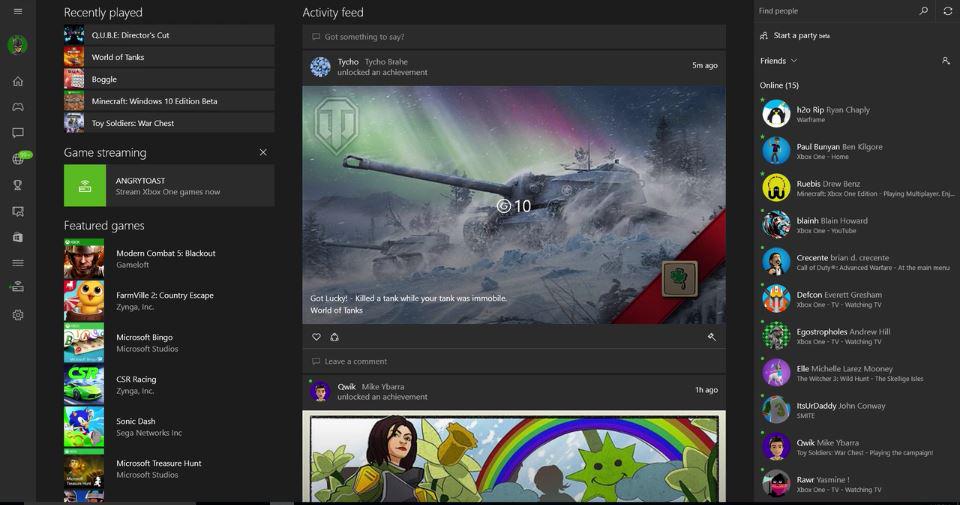Image resolution: width=961 pixels, height=505 pixels.
Task: Open the World of Tanks achievement image
Action: pos(514,205)
